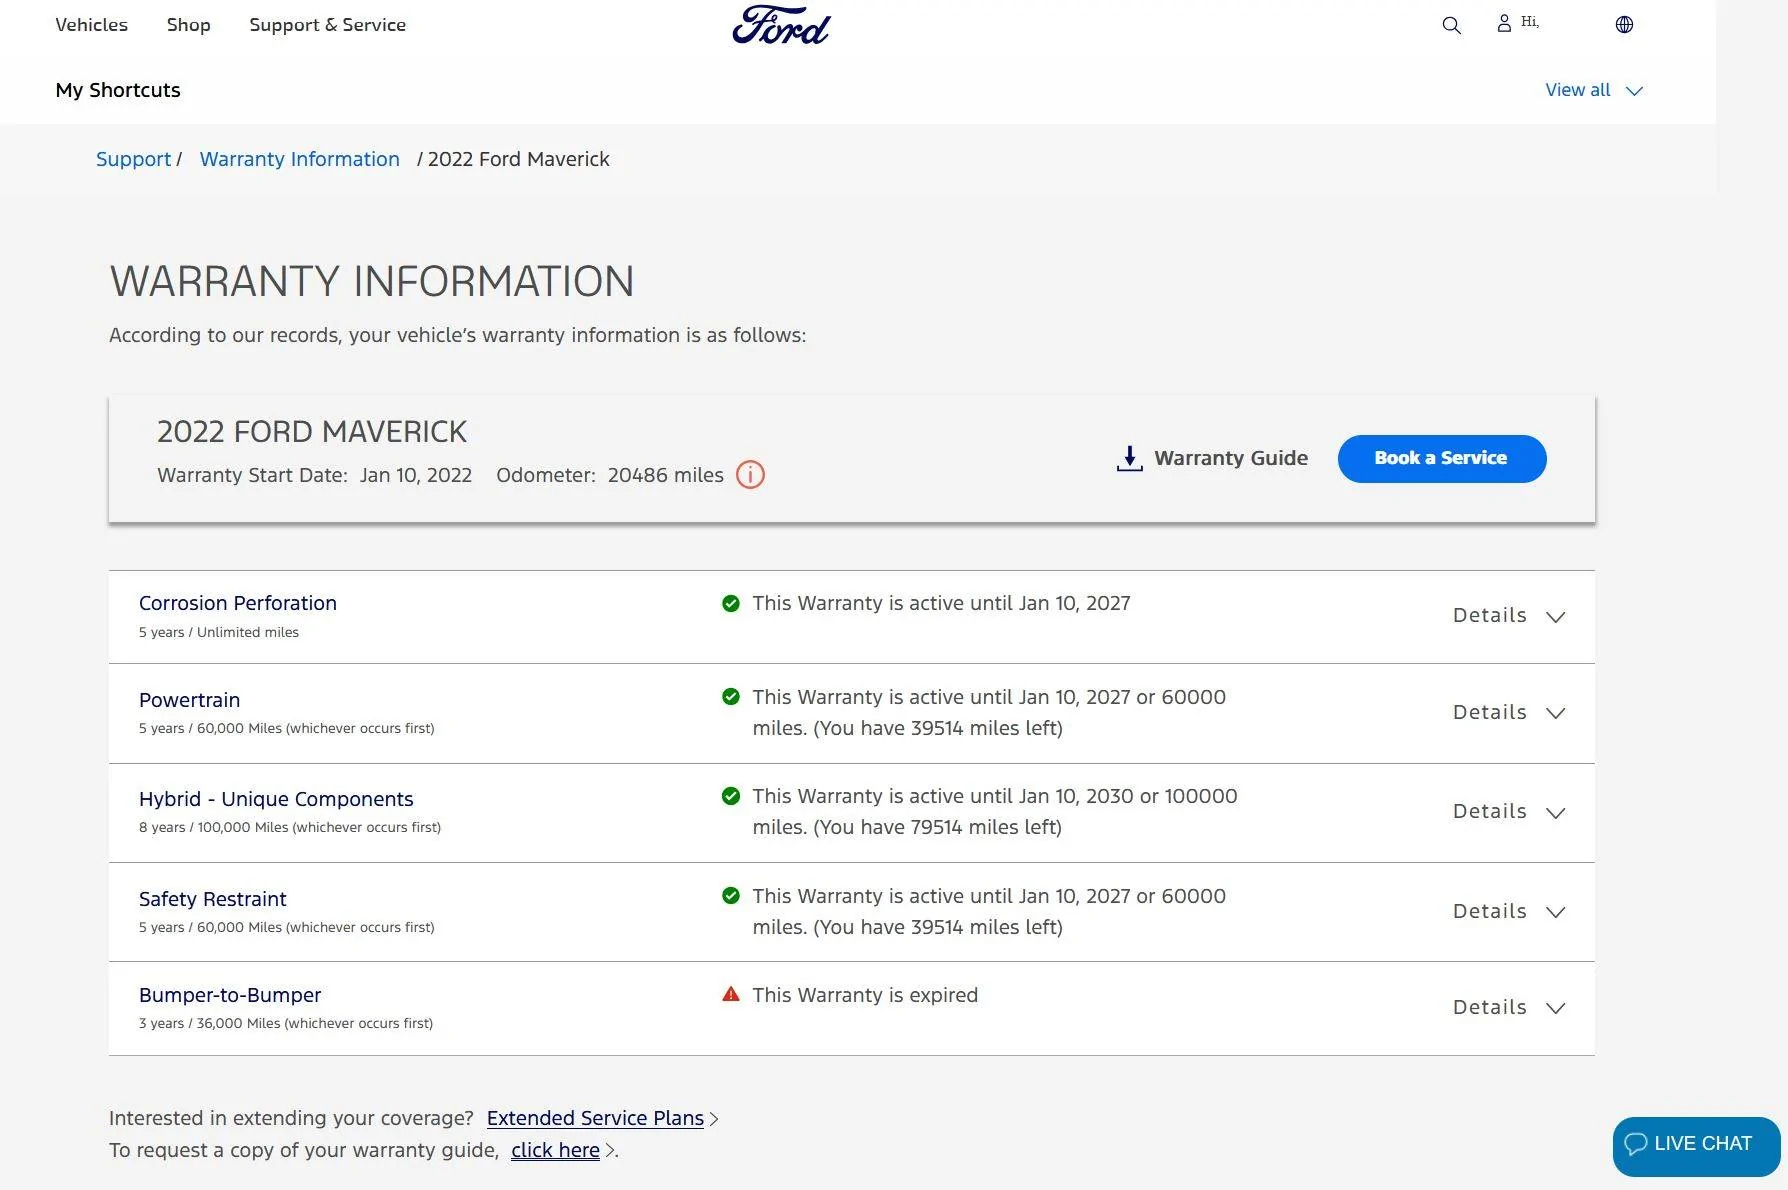Click the Hybrid - Unique Components title
The image size is (1788, 1190).
coord(276,799)
